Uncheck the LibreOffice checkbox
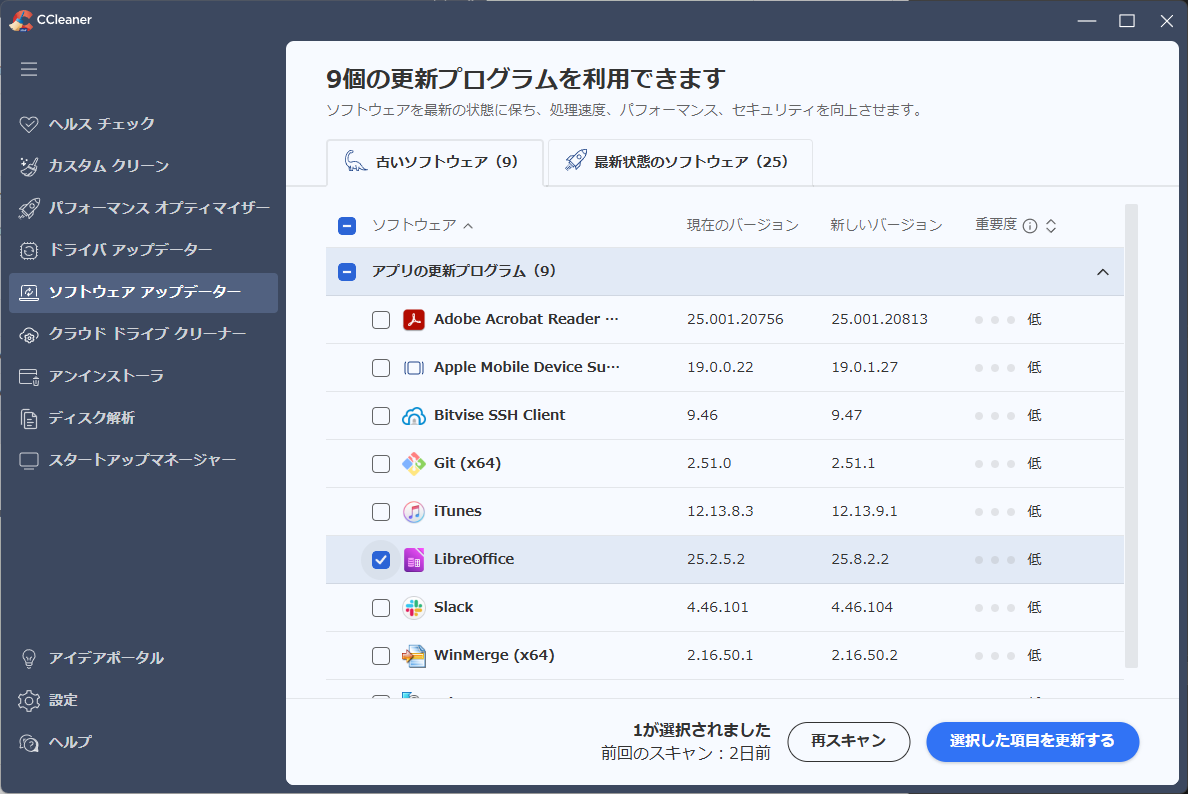The width and height of the screenshot is (1188, 794). [x=381, y=560]
